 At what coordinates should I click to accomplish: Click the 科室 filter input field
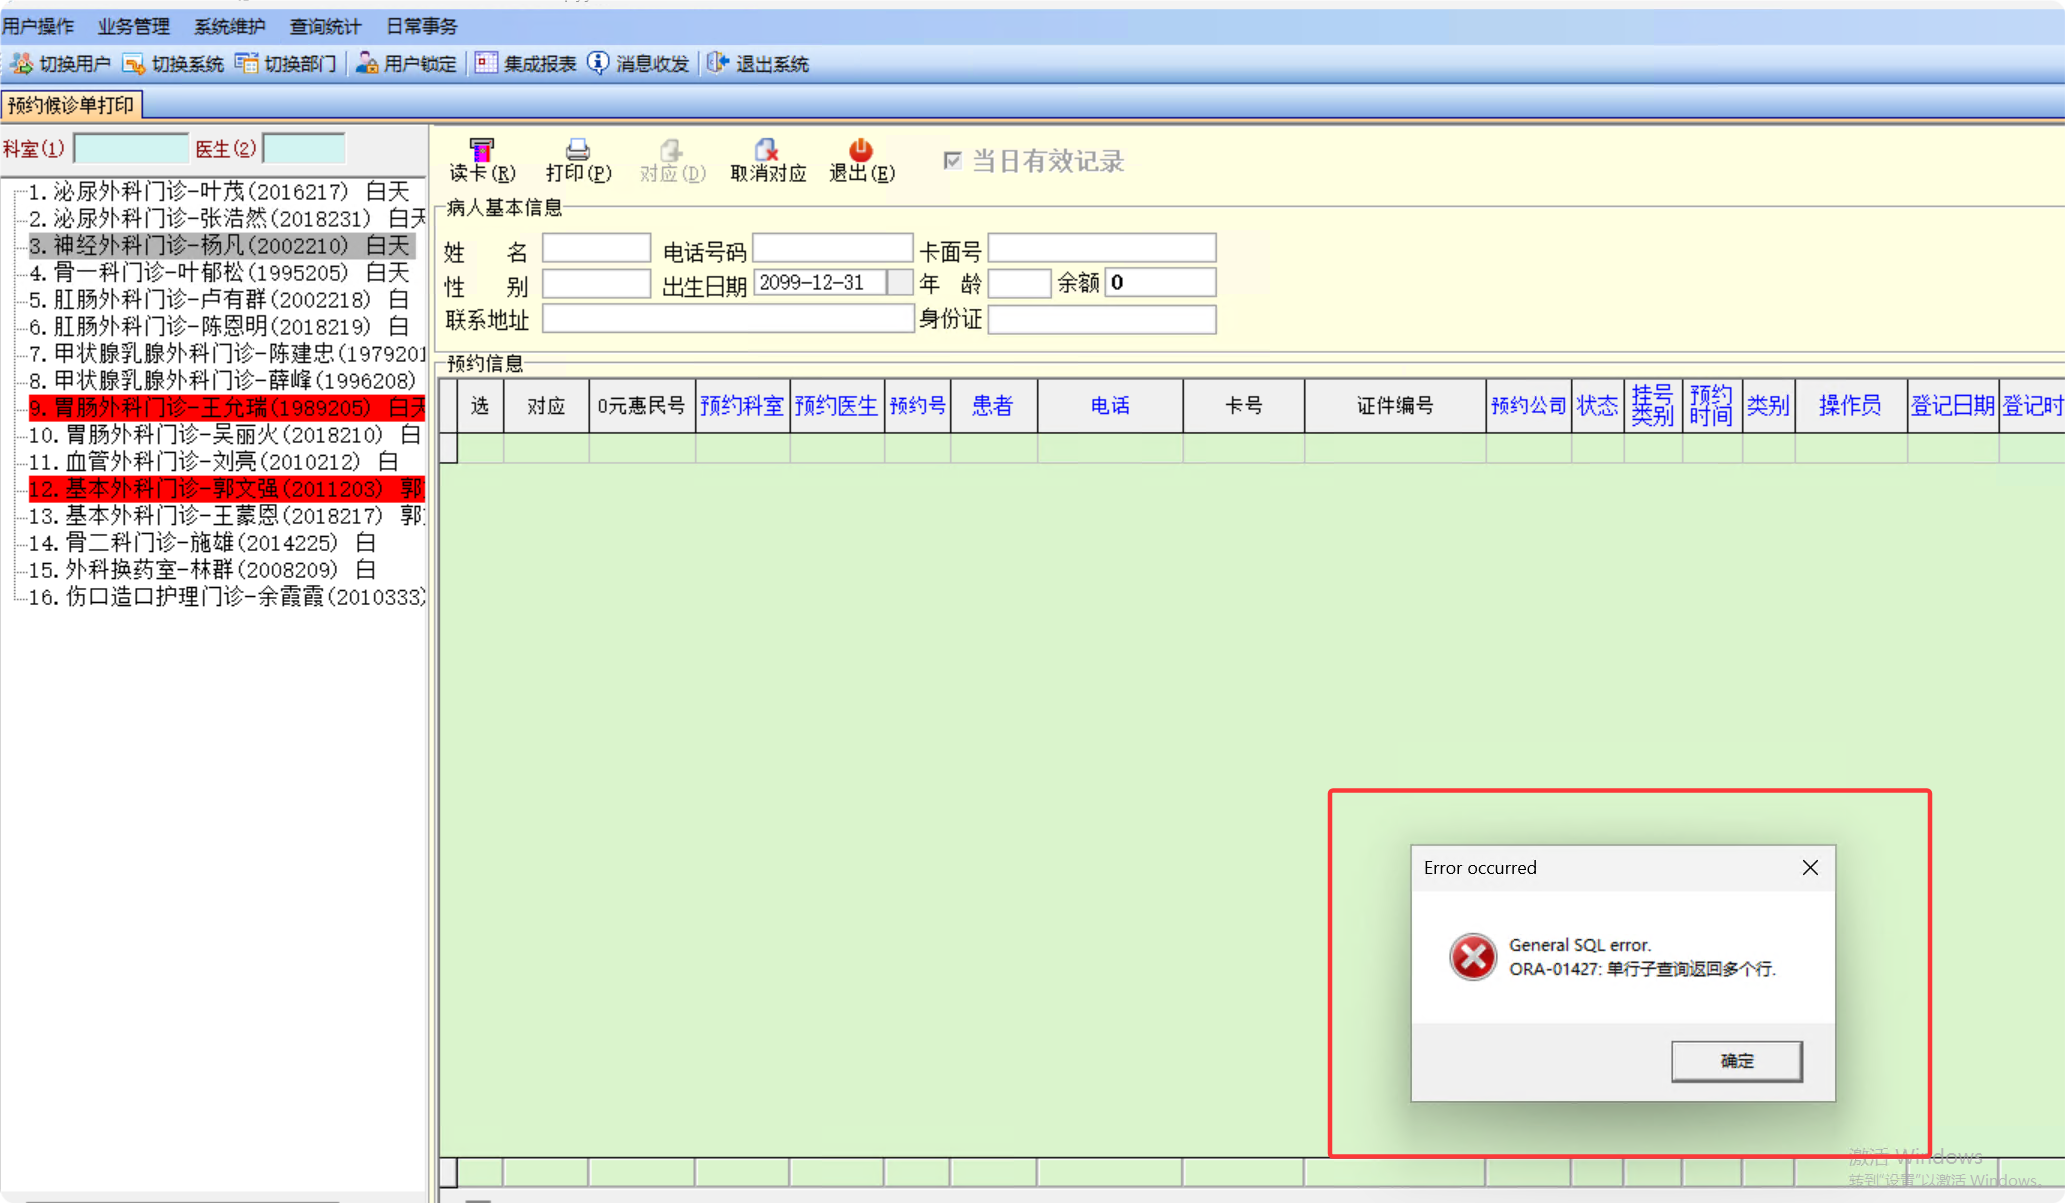(x=131, y=149)
